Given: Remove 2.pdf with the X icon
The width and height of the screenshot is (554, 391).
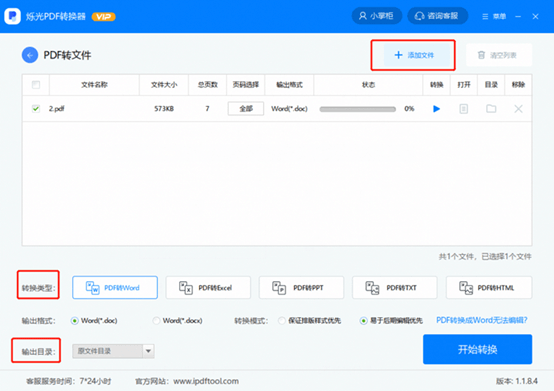Looking at the screenshot, I should coord(518,109).
